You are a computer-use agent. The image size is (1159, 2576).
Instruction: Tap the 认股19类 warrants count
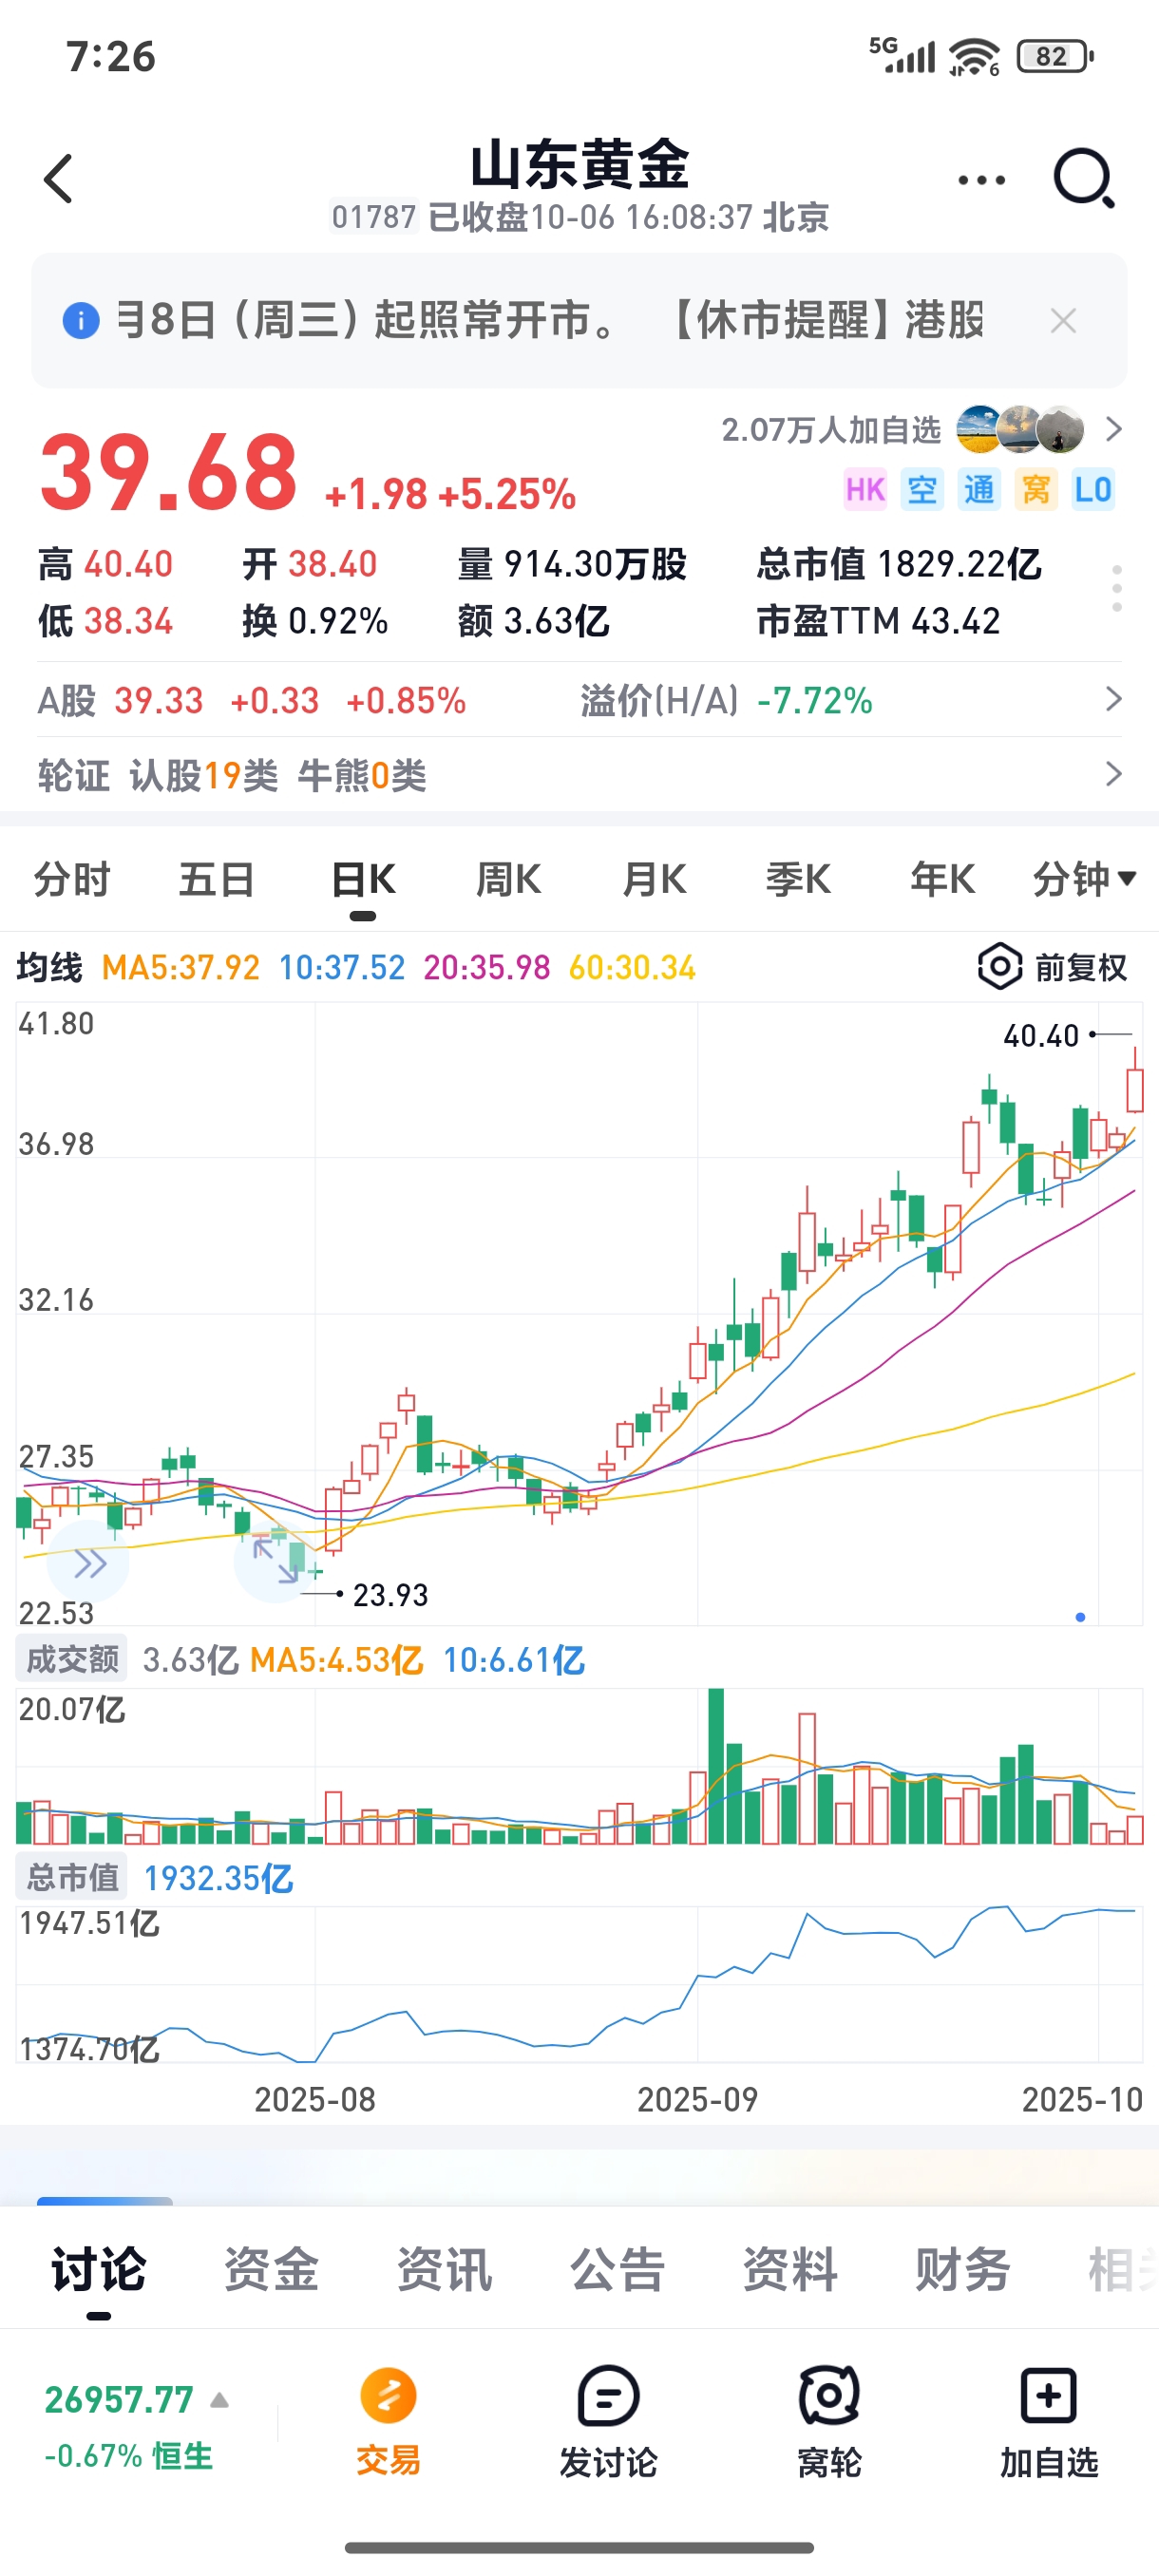(204, 775)
